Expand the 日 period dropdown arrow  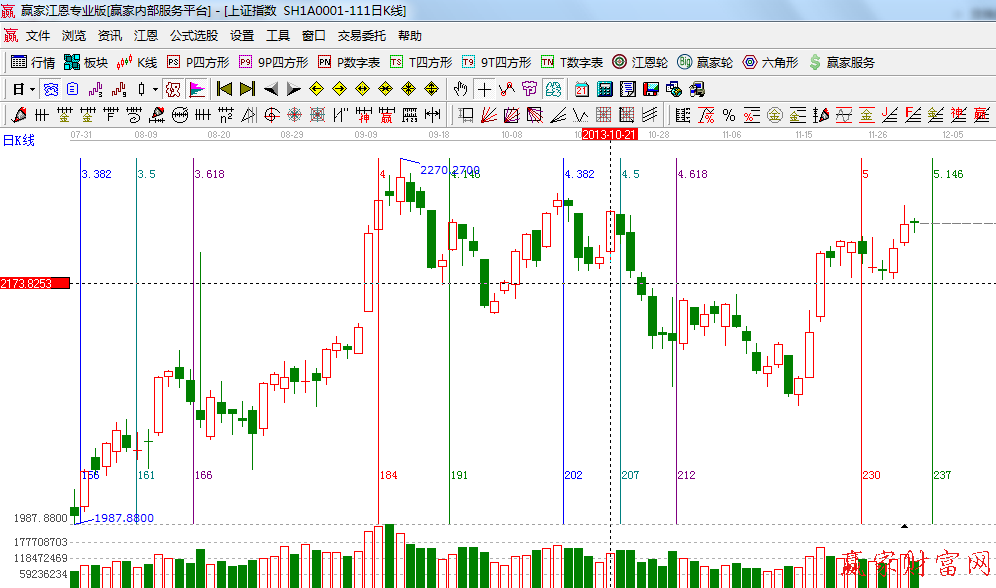pos(31,88)
